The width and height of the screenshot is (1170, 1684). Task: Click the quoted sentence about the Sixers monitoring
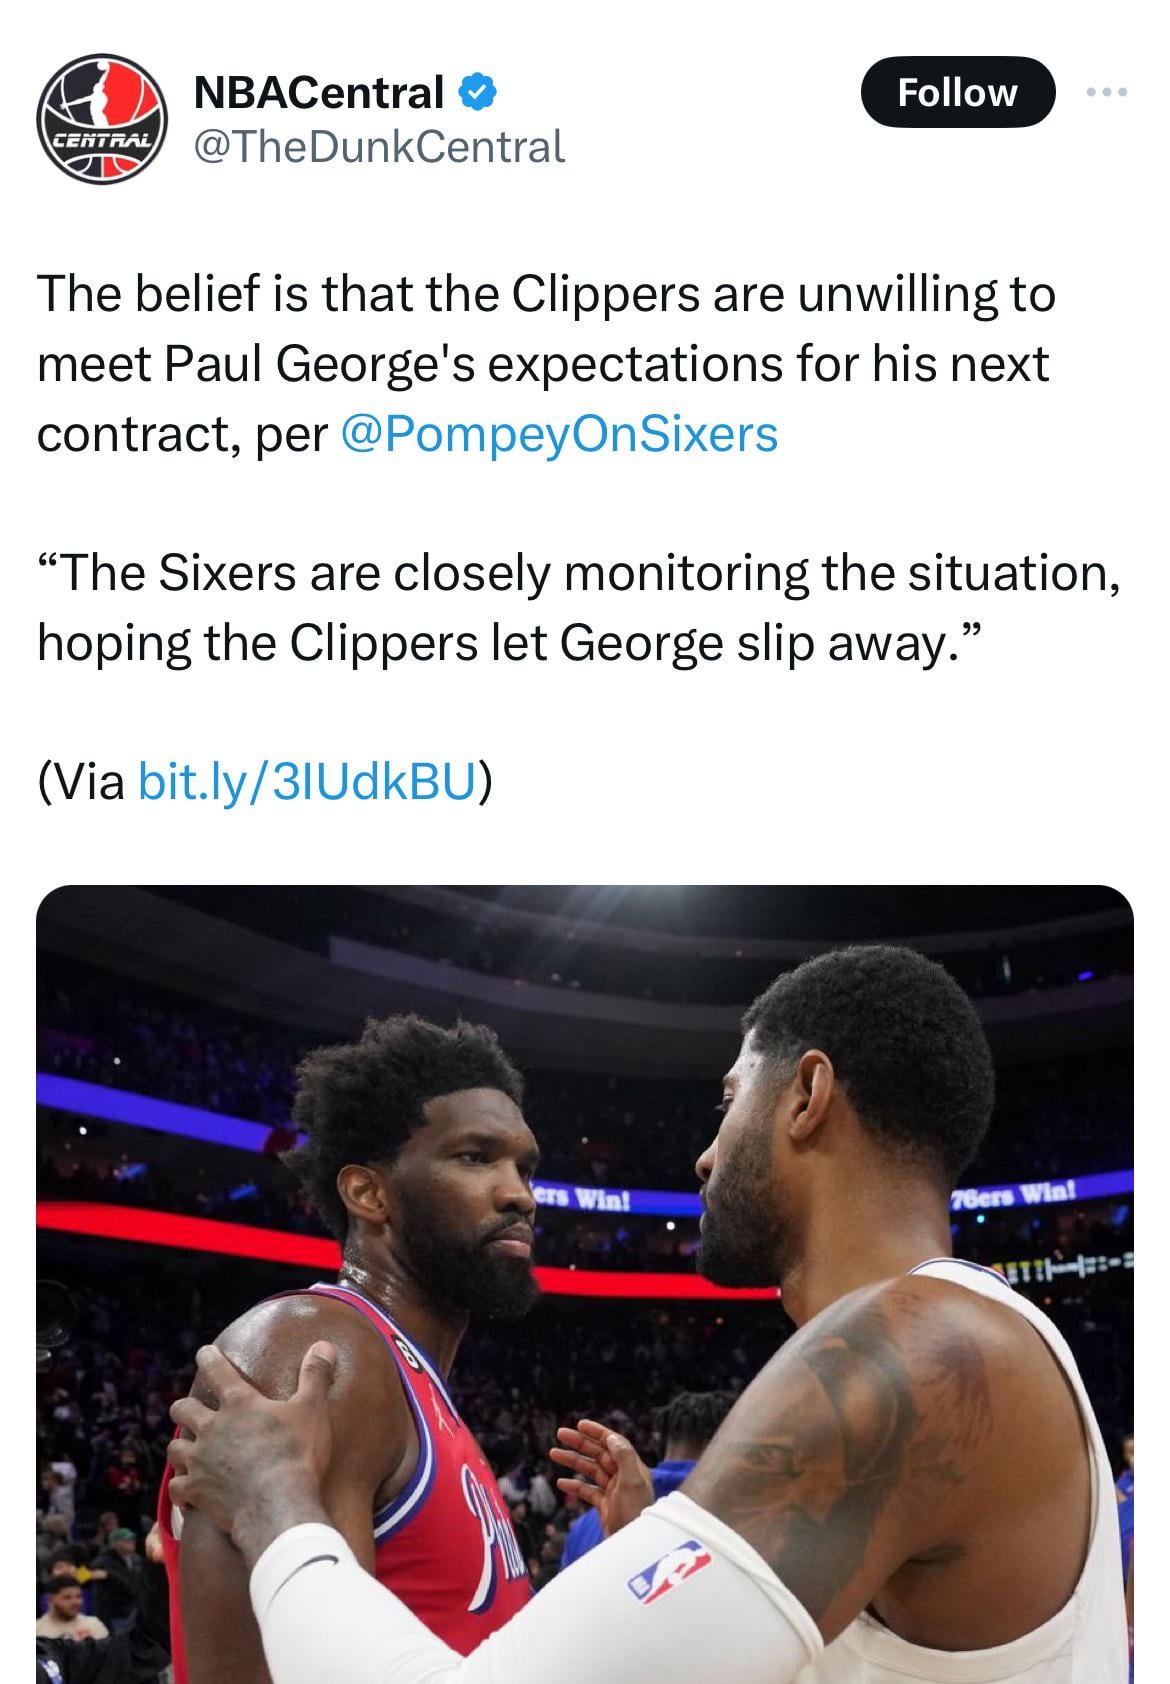577,608
